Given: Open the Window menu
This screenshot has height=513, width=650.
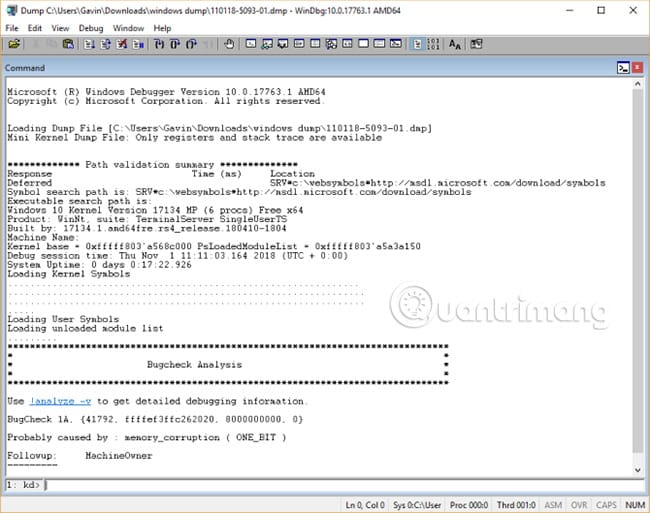Looking at the screenshot, I should click(x=129, y=28).
